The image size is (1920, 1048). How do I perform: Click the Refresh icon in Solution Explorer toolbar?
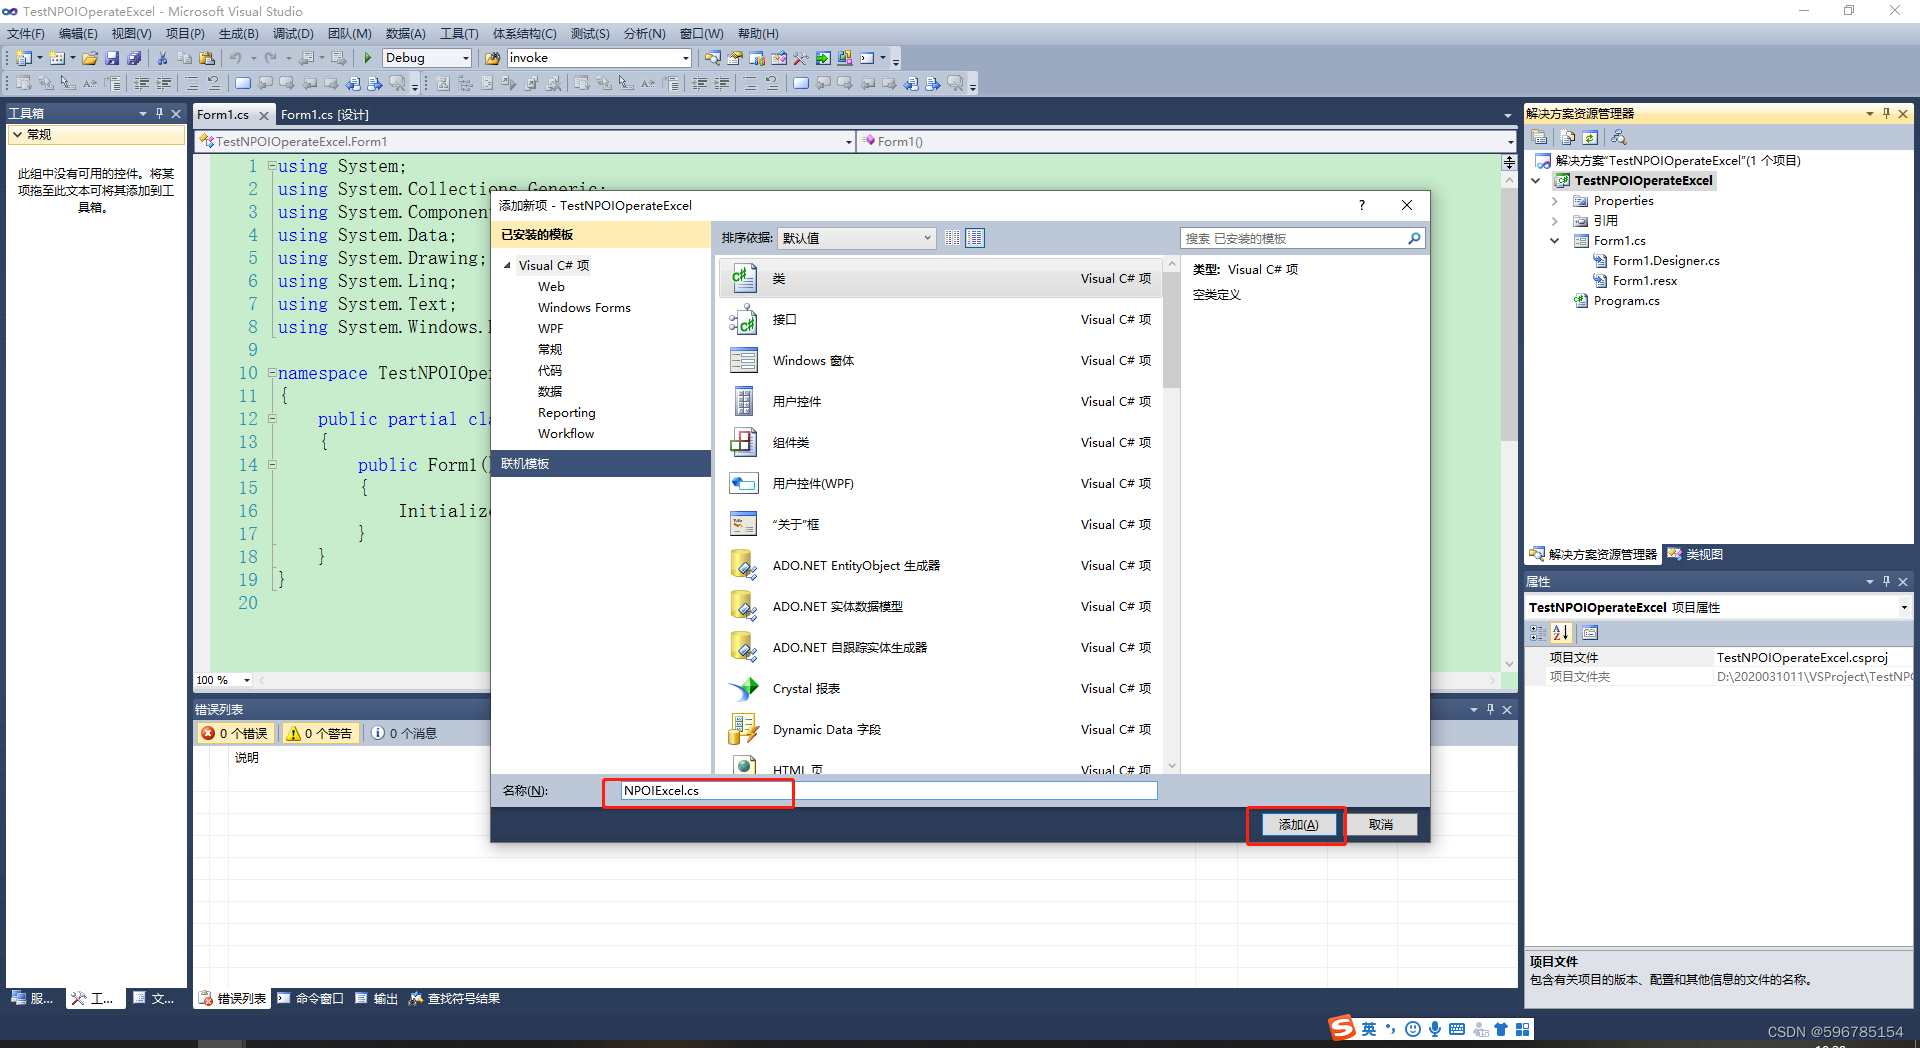tap(1590, 137)
